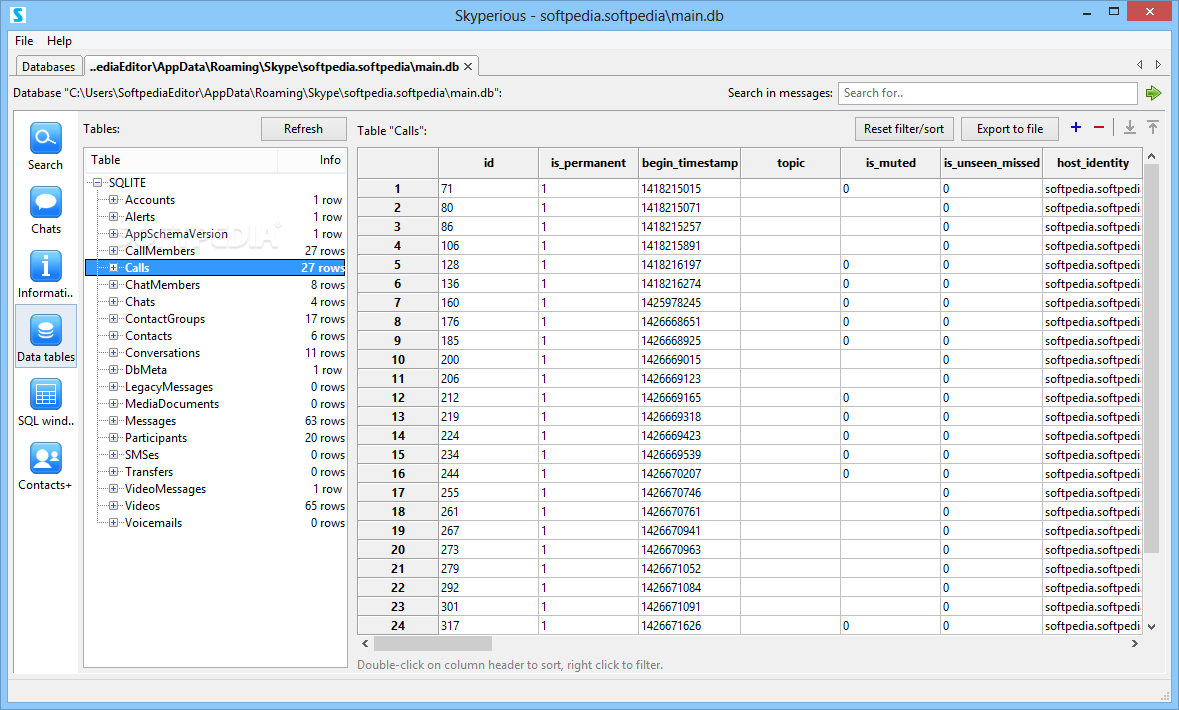Click the Info column header in tables panel
Viewport: 1179px width, 710px height.
[x=311, y=160]
